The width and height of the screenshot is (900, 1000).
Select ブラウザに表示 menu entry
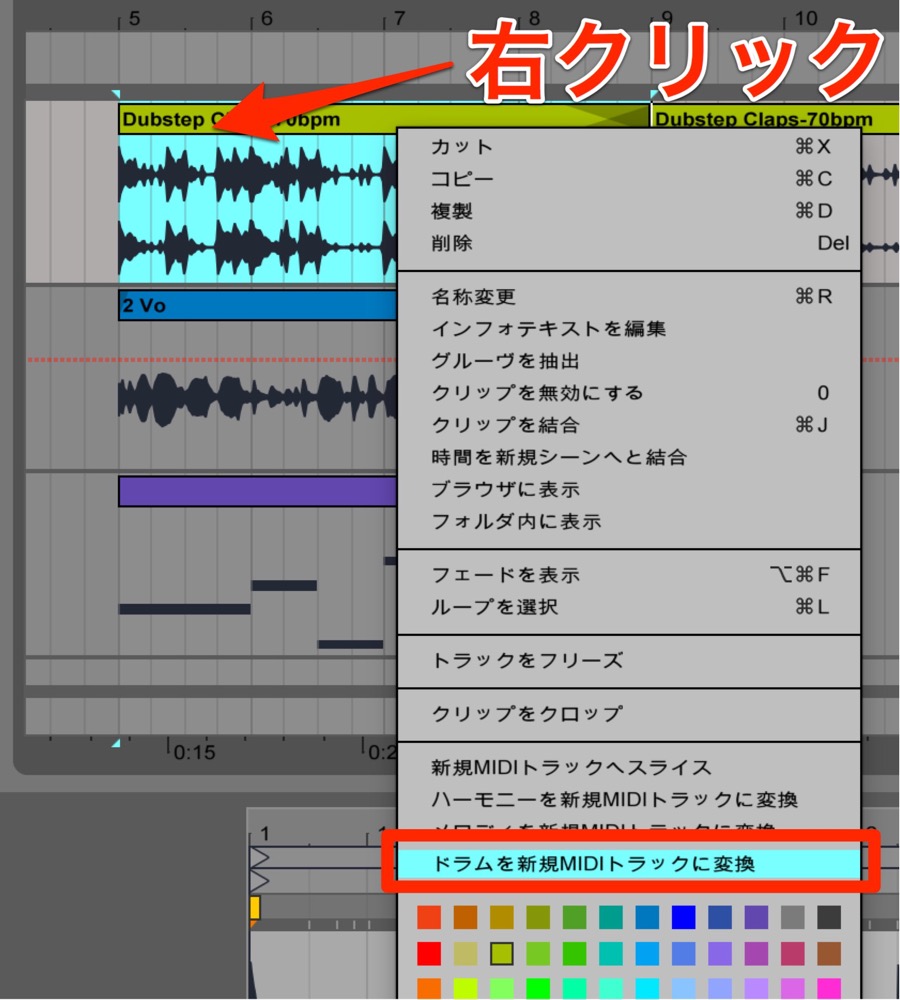pos(629,489)
